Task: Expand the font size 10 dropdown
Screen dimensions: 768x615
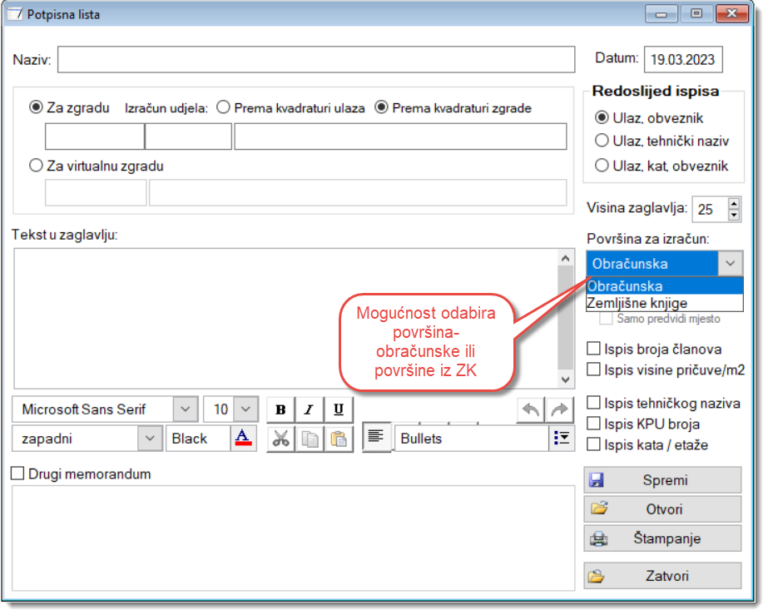Action: tap(246, 409)
